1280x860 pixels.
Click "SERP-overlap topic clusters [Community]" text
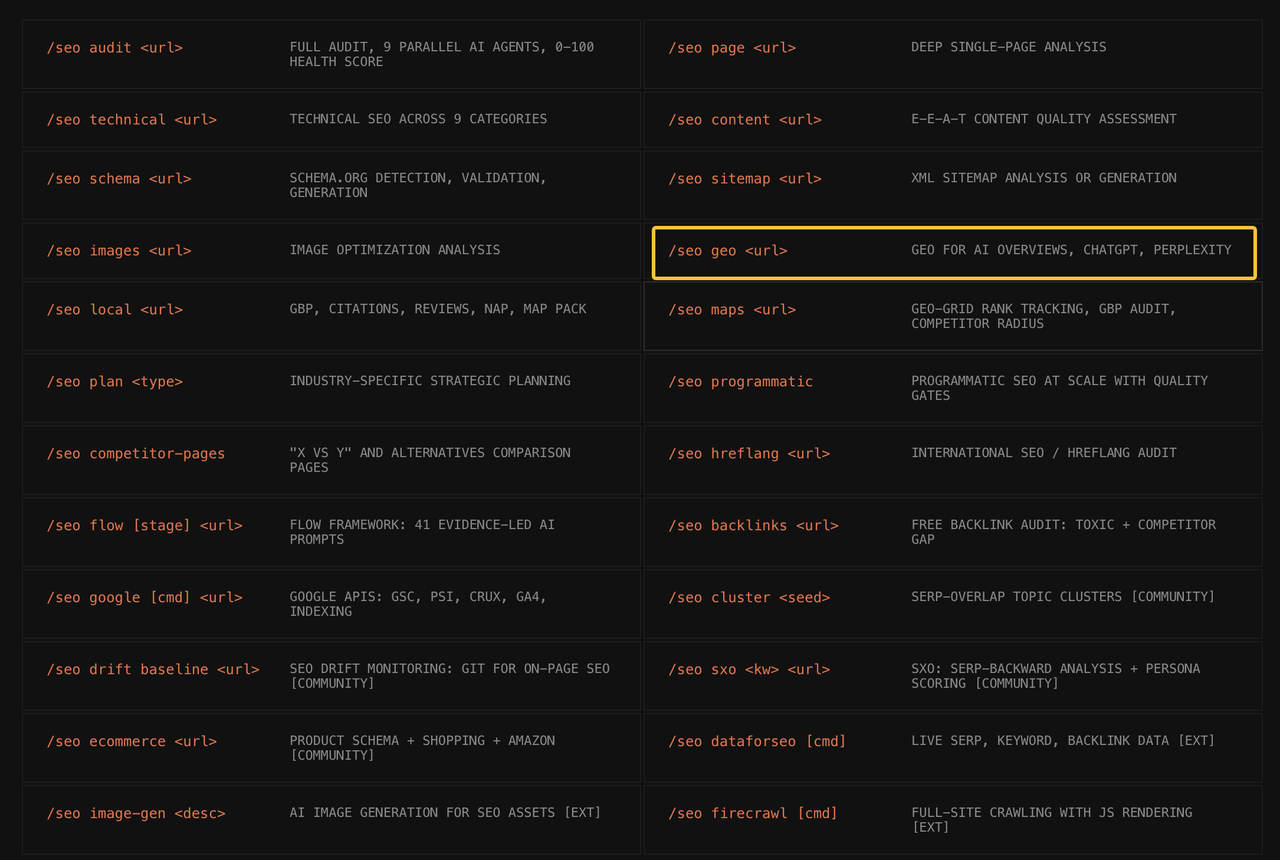pyautogui.click(x=1063, y=597)
